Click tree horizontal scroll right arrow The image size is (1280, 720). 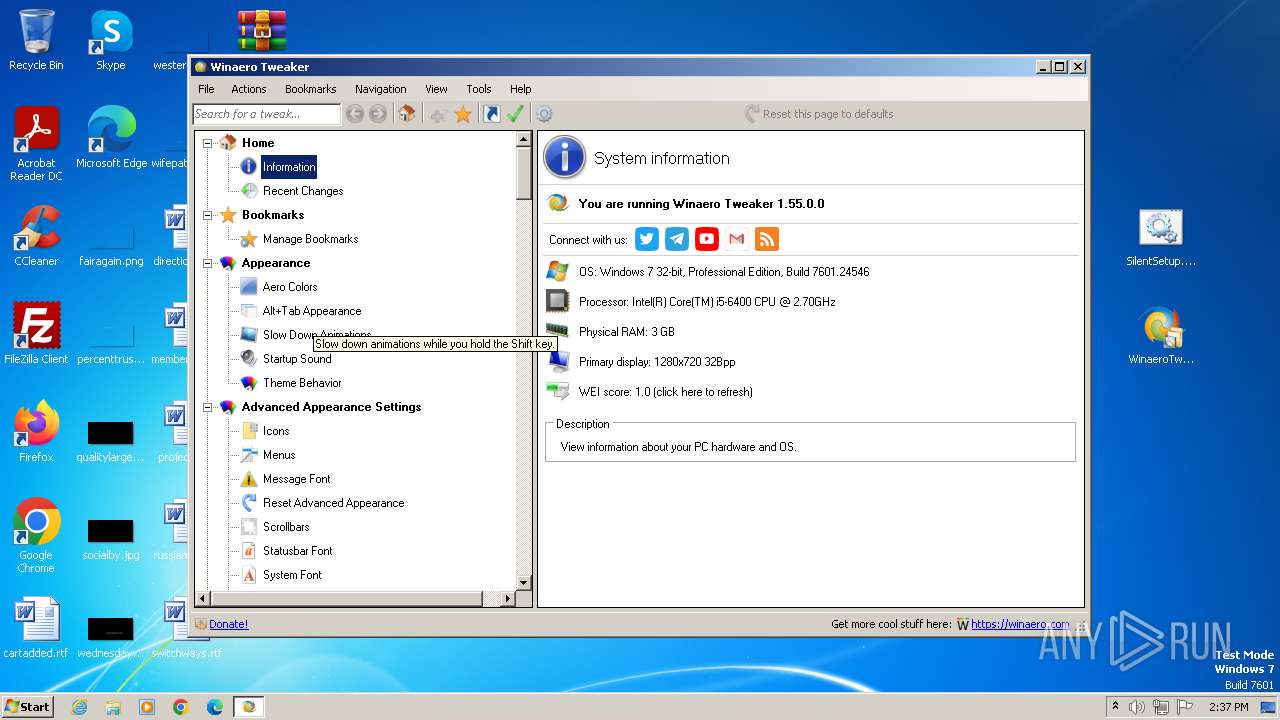pyautogui.click(x=507, y=598)
